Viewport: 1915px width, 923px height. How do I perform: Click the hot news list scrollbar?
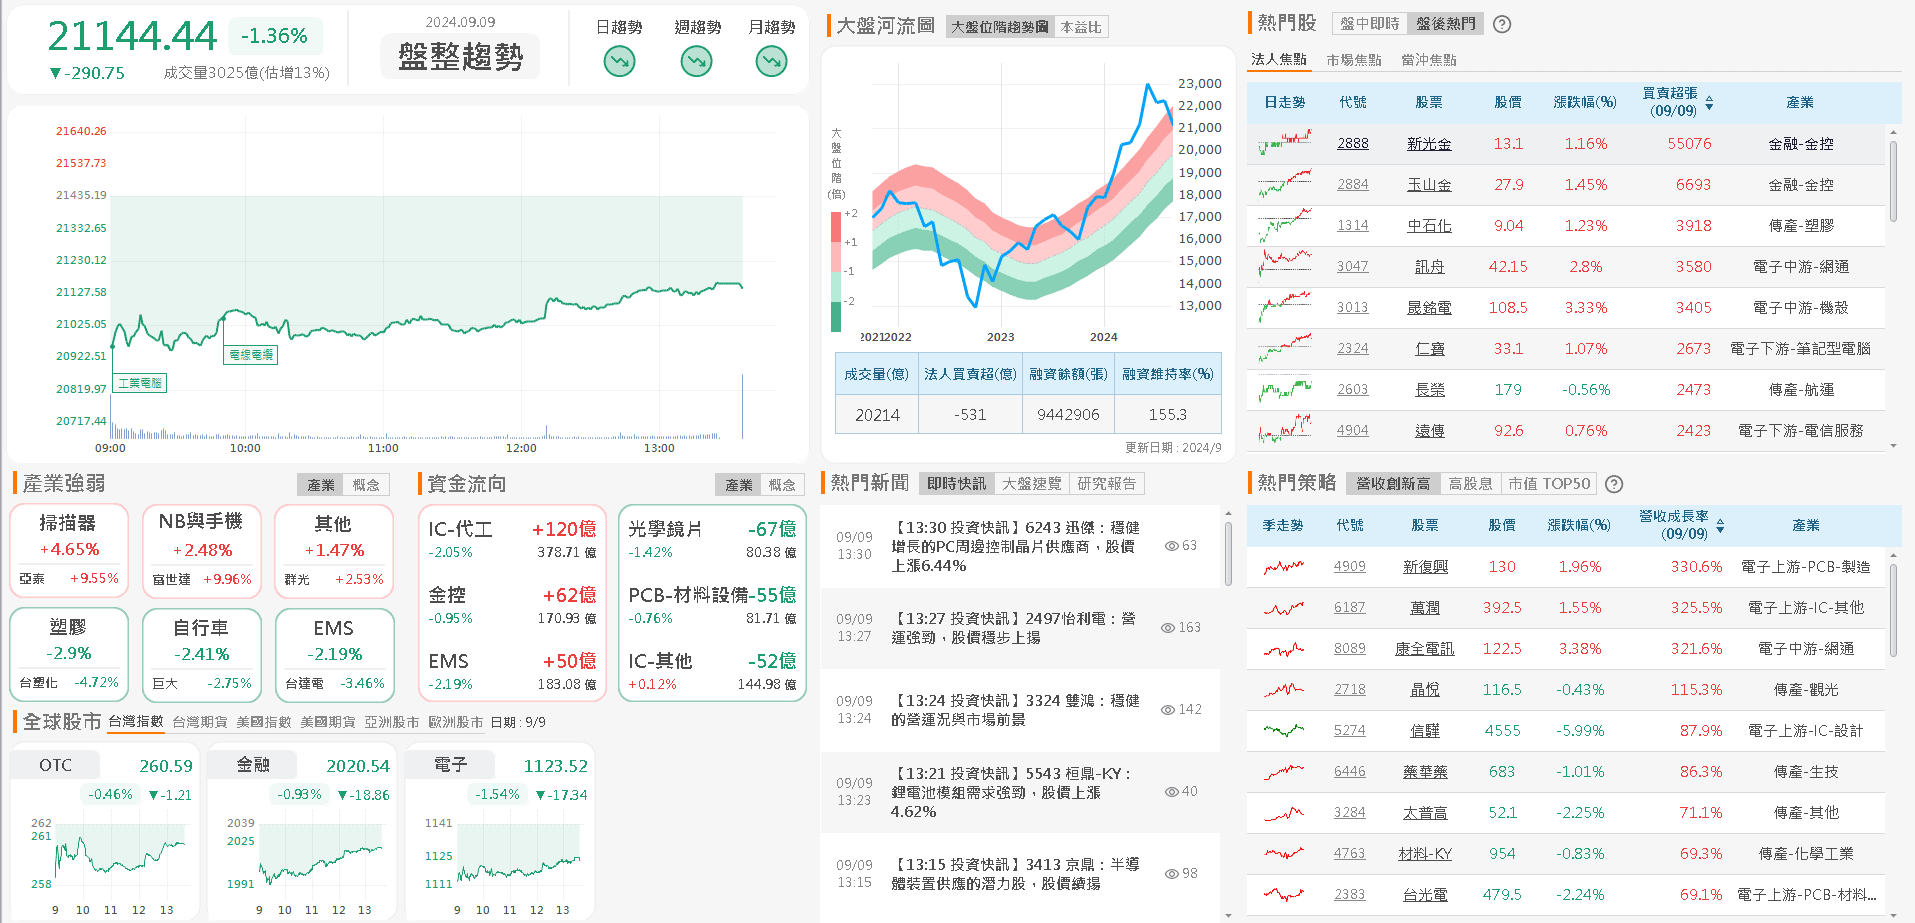1228,554
